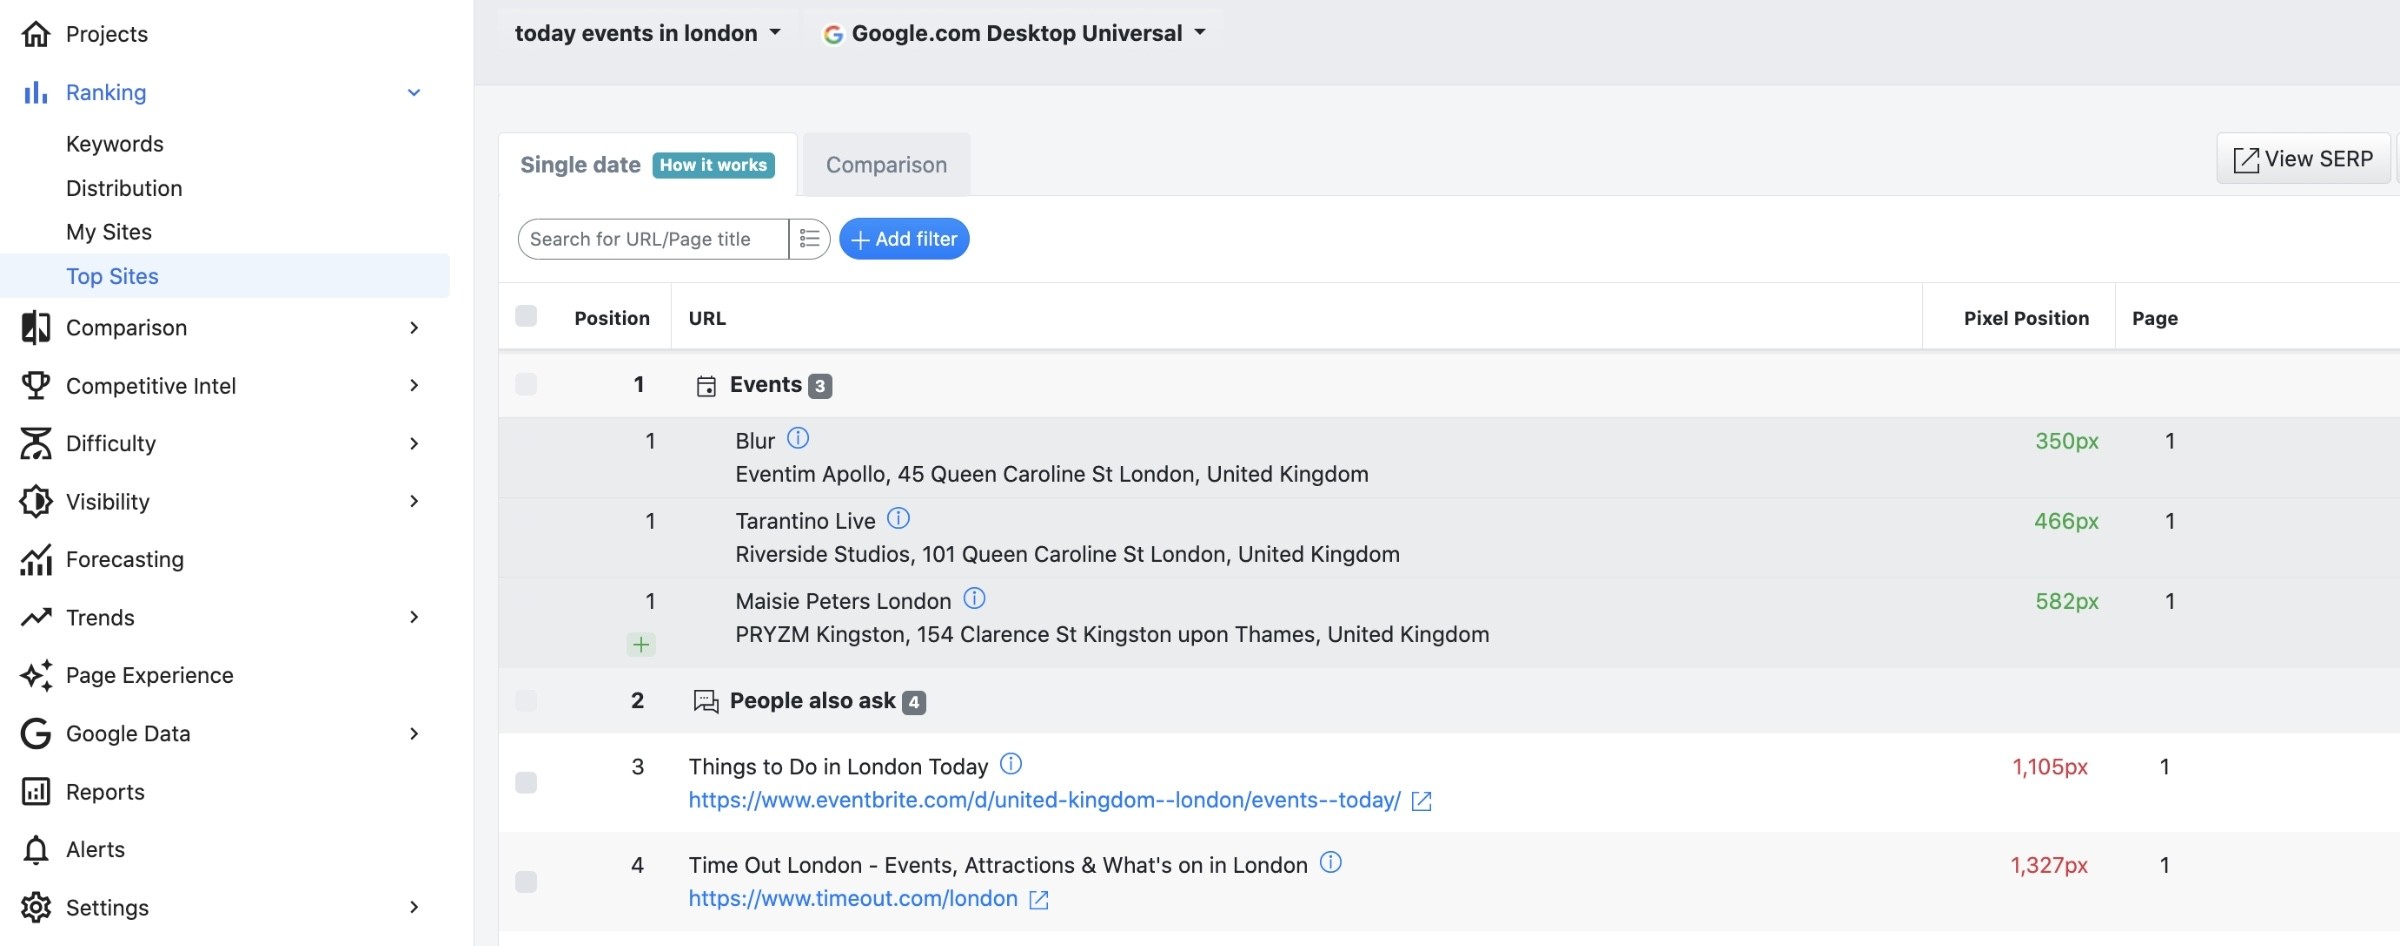This screenshot has height=946, width=2400.
Task: Click the View SERP button
Action: pos(2303,159)
